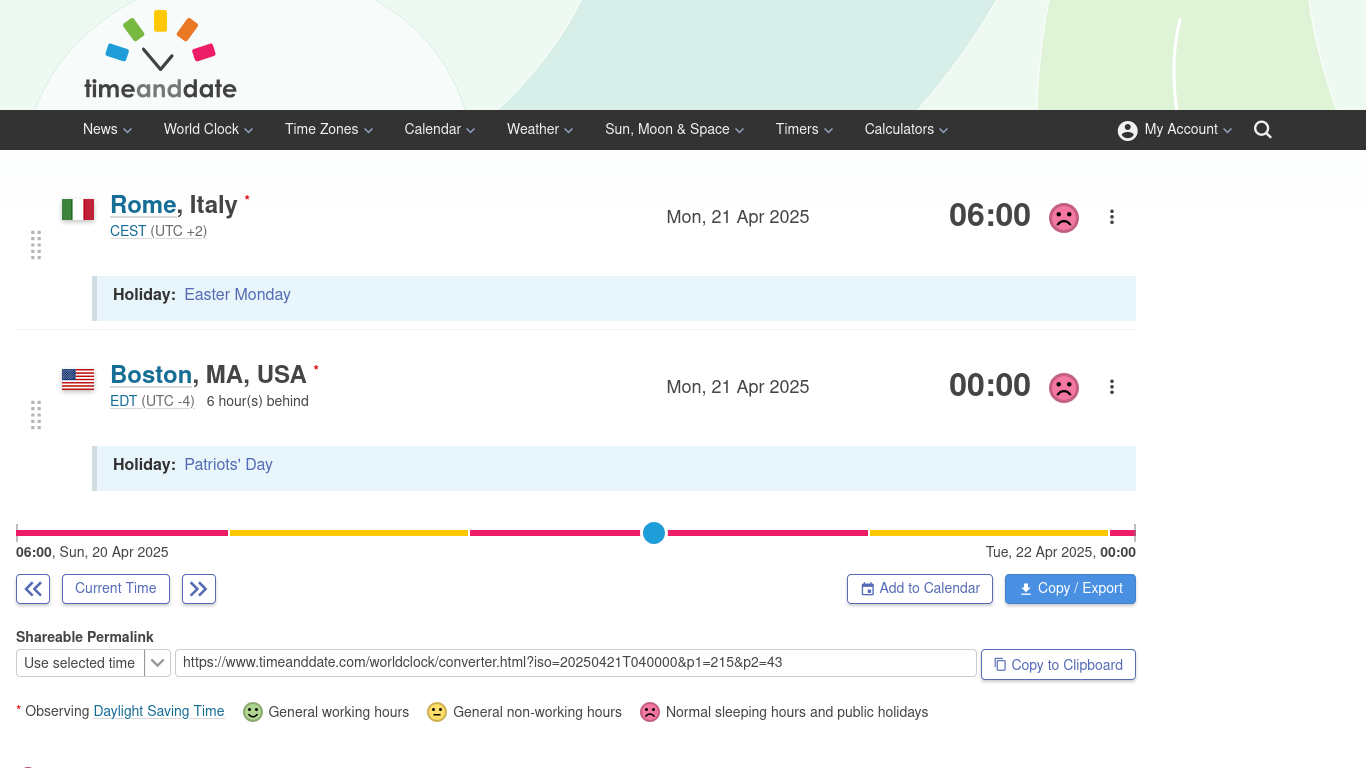Expand the News menu
Screen dimensions: 1366x768
[x=107, y=130]
